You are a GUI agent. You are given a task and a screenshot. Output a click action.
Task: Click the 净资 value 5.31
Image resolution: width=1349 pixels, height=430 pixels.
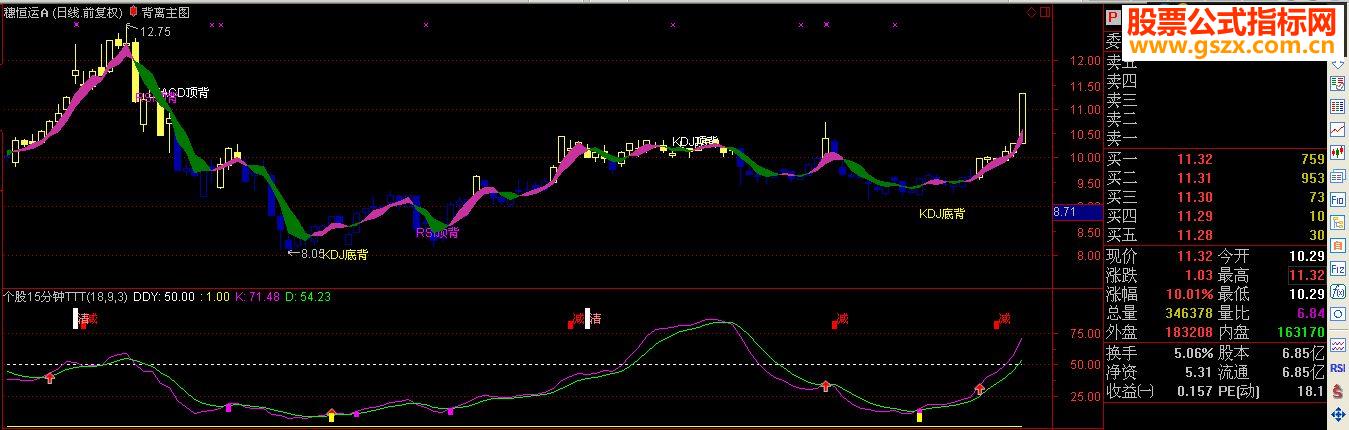(1200, 372)
